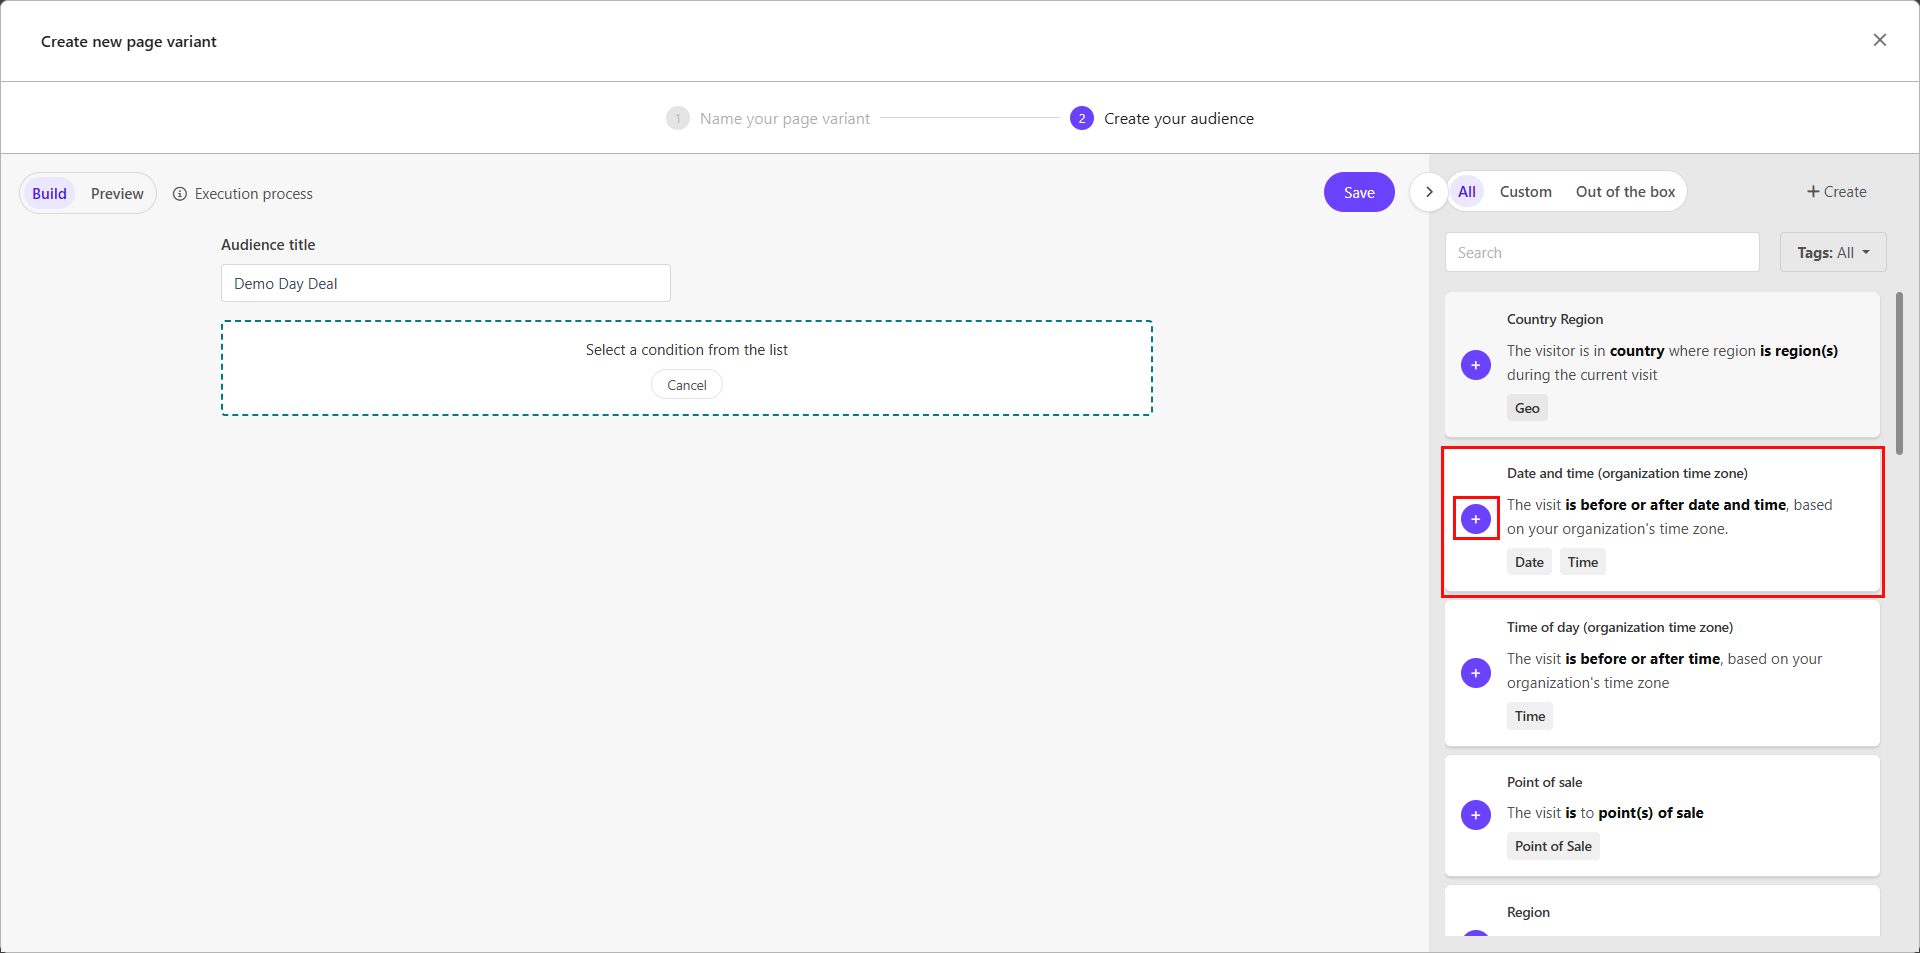Save the audience
This screenshot has width=1920, height=953.
(1358, 192)
